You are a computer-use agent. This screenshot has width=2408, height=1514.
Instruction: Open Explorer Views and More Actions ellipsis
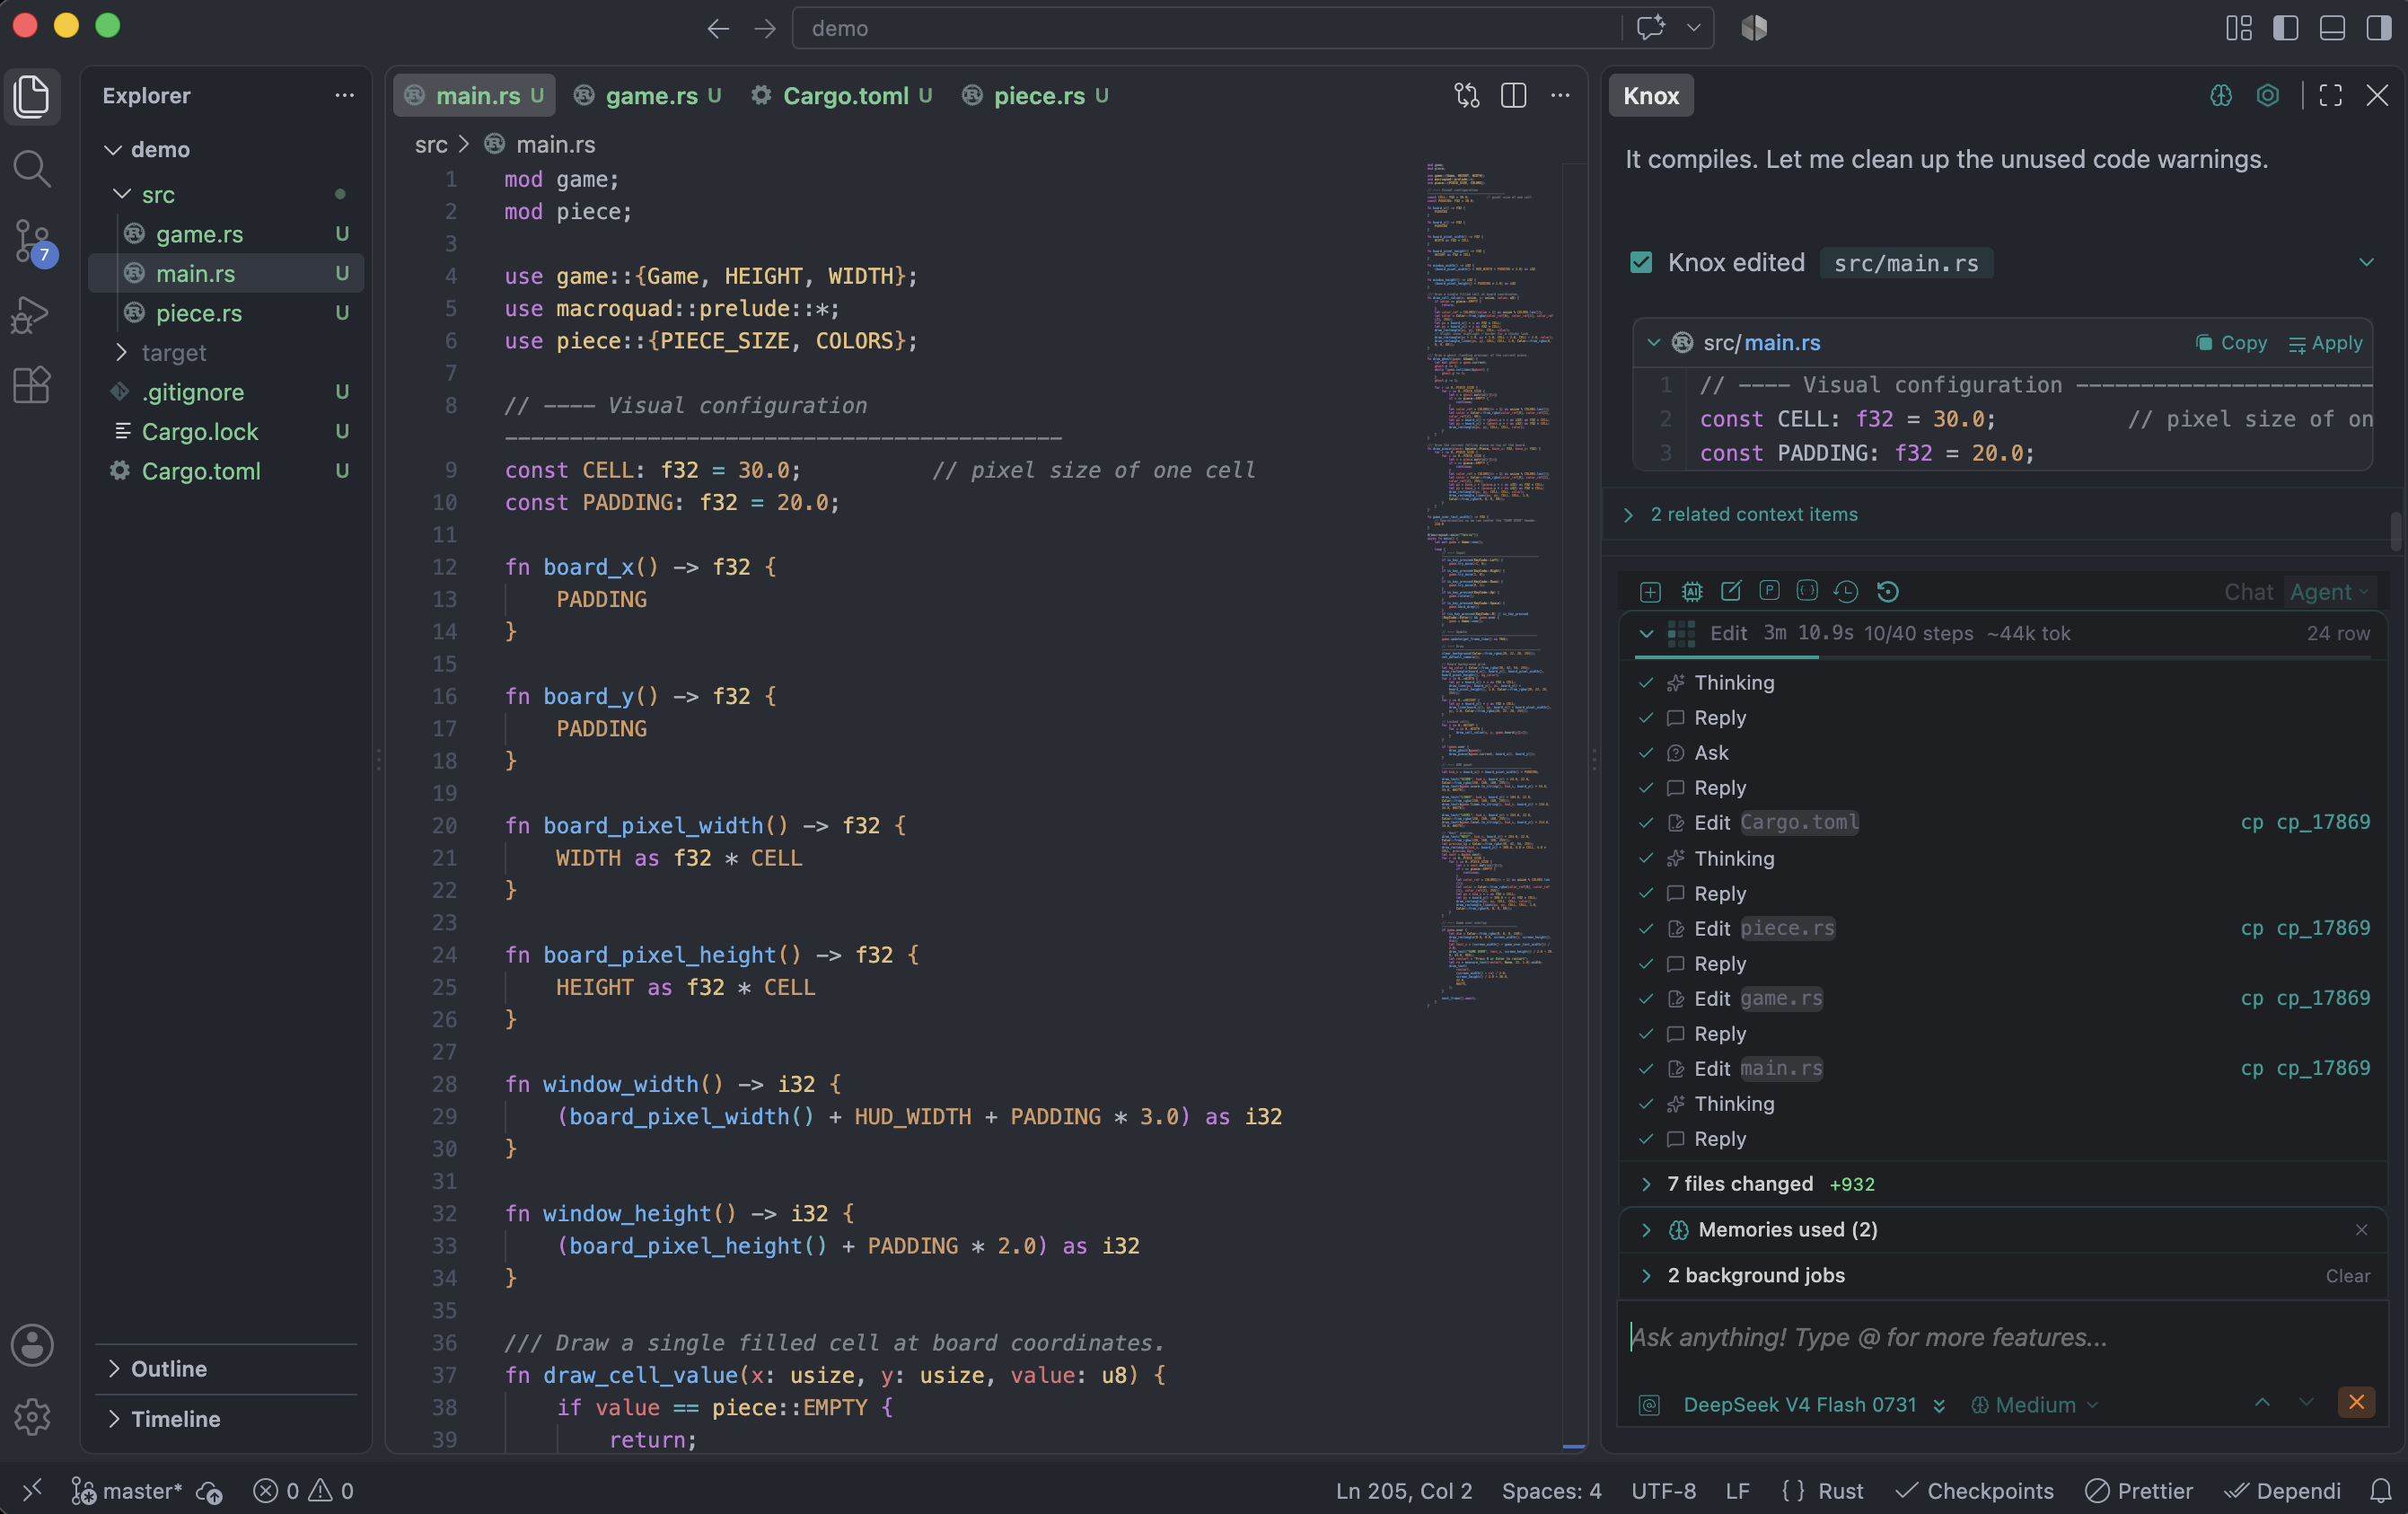(x=344, y=95)
